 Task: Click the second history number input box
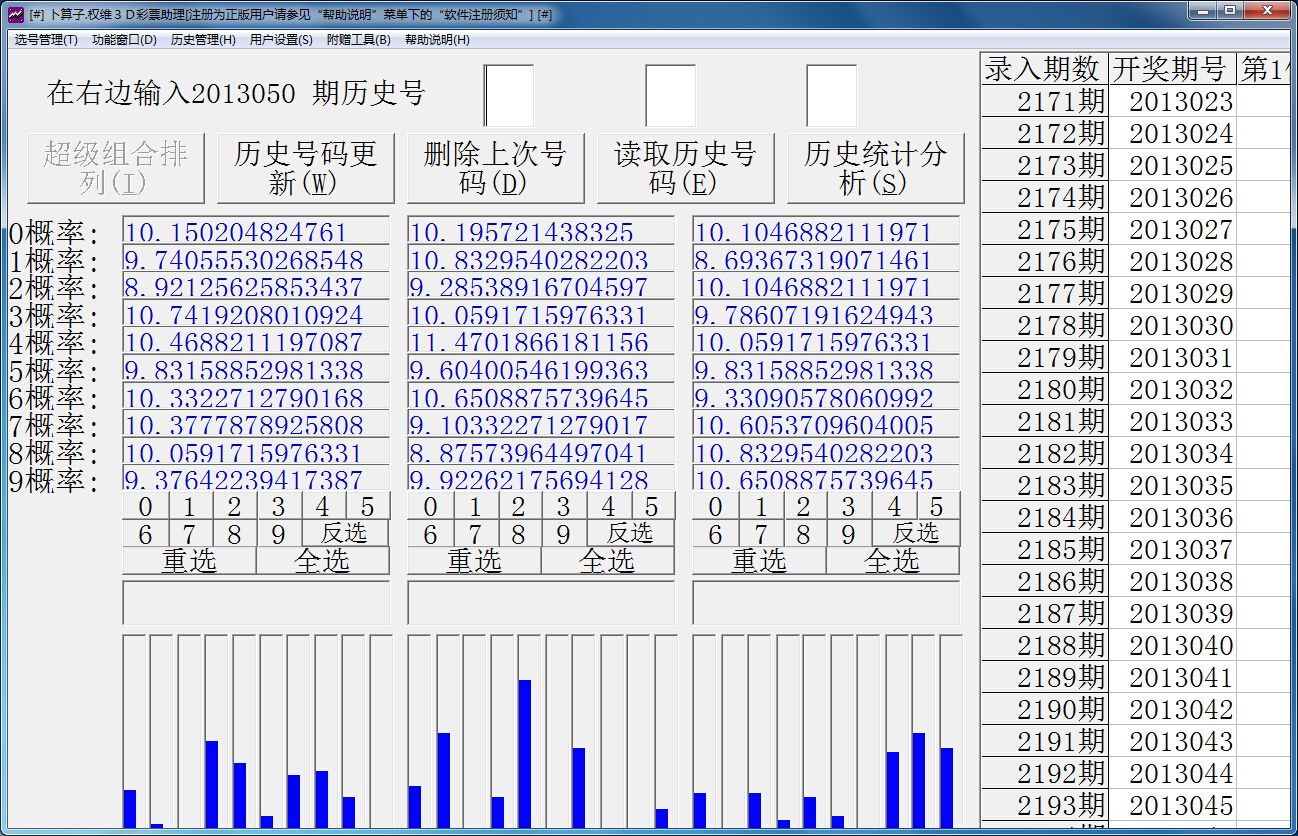pyautogui.click(x=670, y=96)
